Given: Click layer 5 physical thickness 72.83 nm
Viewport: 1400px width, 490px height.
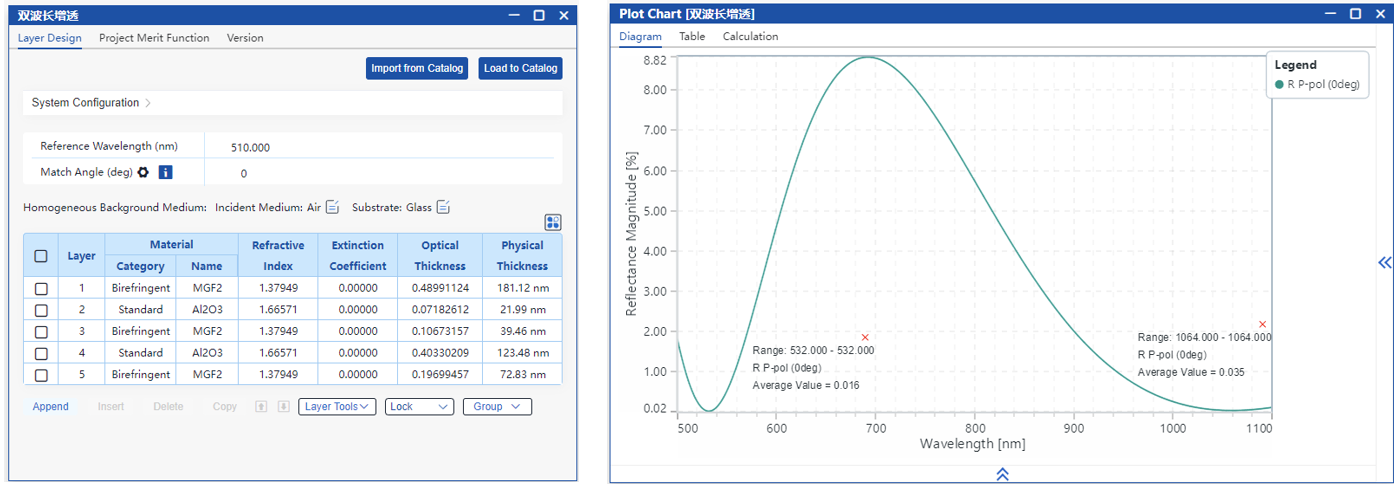Looking at the screenshot, I should (x=522, y=375).
